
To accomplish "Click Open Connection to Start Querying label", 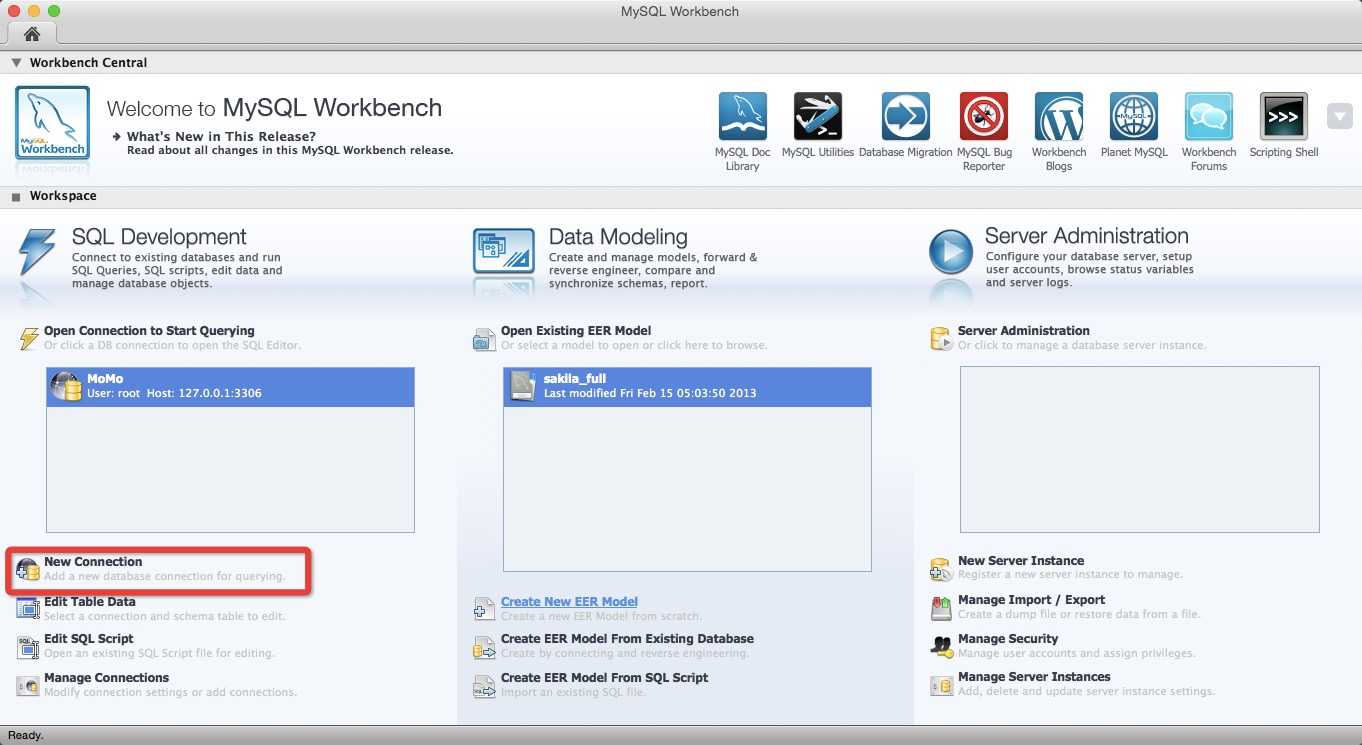I will [149, 331].
